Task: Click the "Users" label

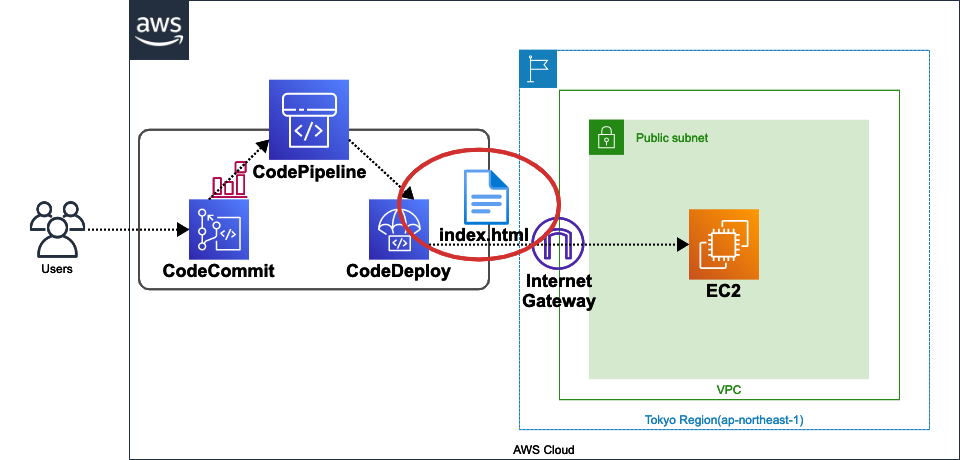Action: 56,268
